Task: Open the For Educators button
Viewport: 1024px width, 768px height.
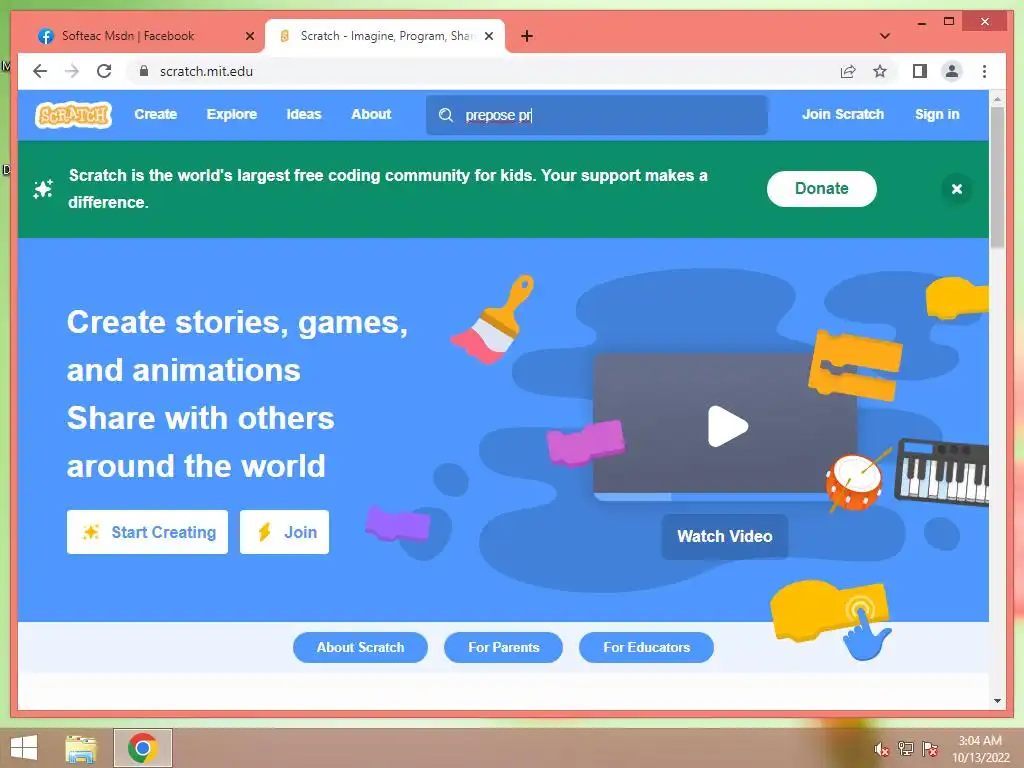Action: 646,647
